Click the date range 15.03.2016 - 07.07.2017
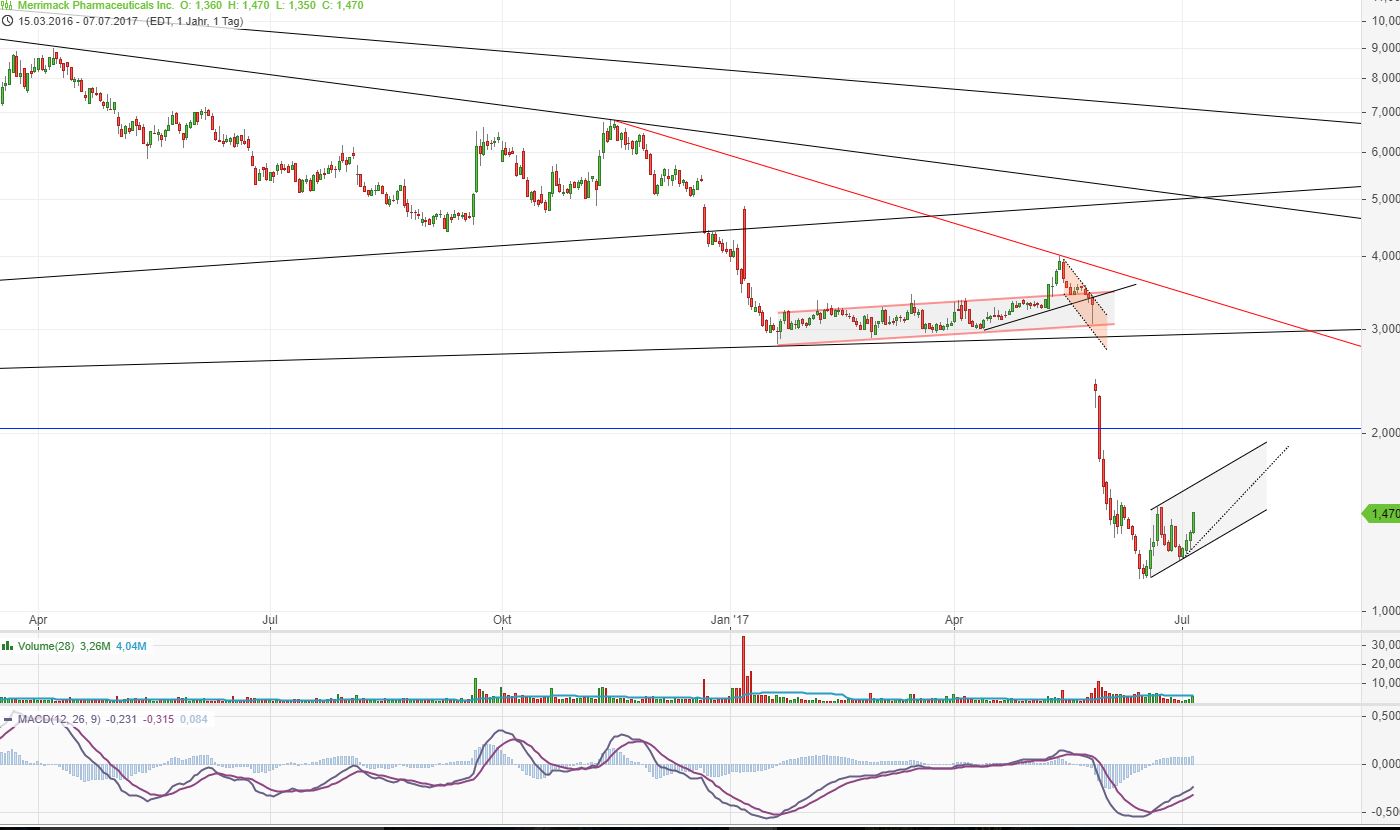 77,21
